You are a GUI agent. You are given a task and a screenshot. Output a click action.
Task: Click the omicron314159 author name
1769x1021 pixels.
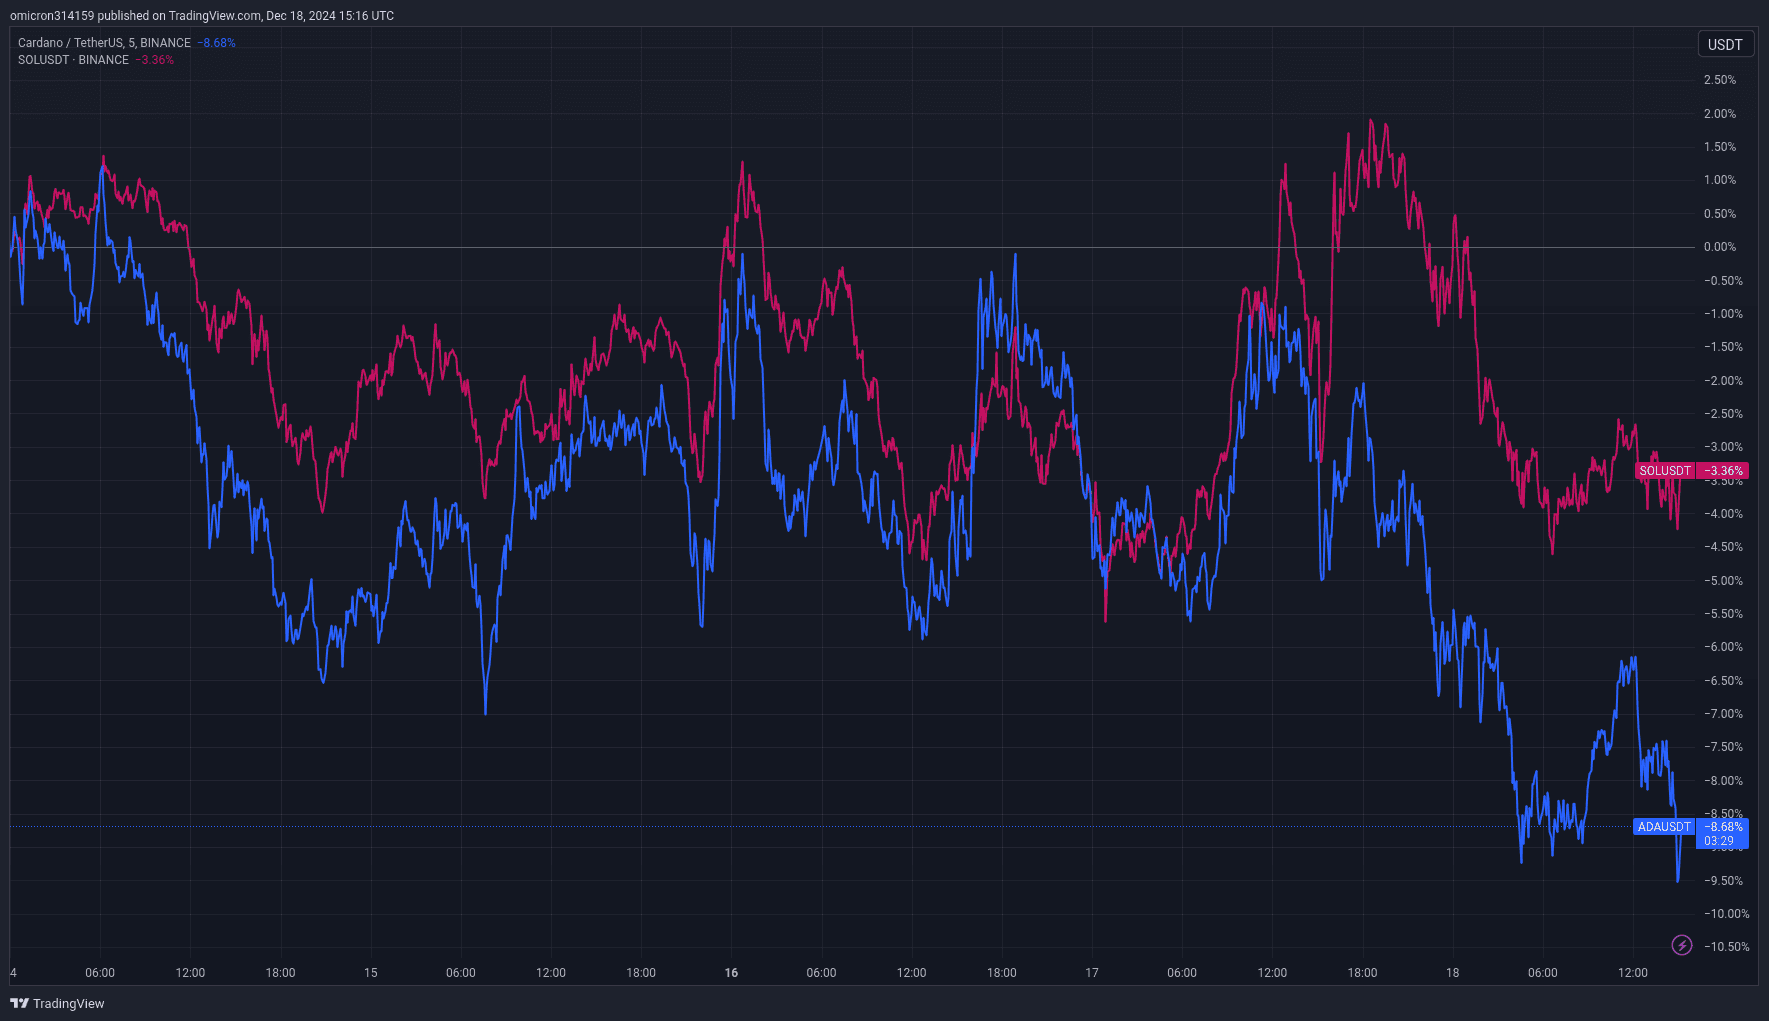coord(52,16)
